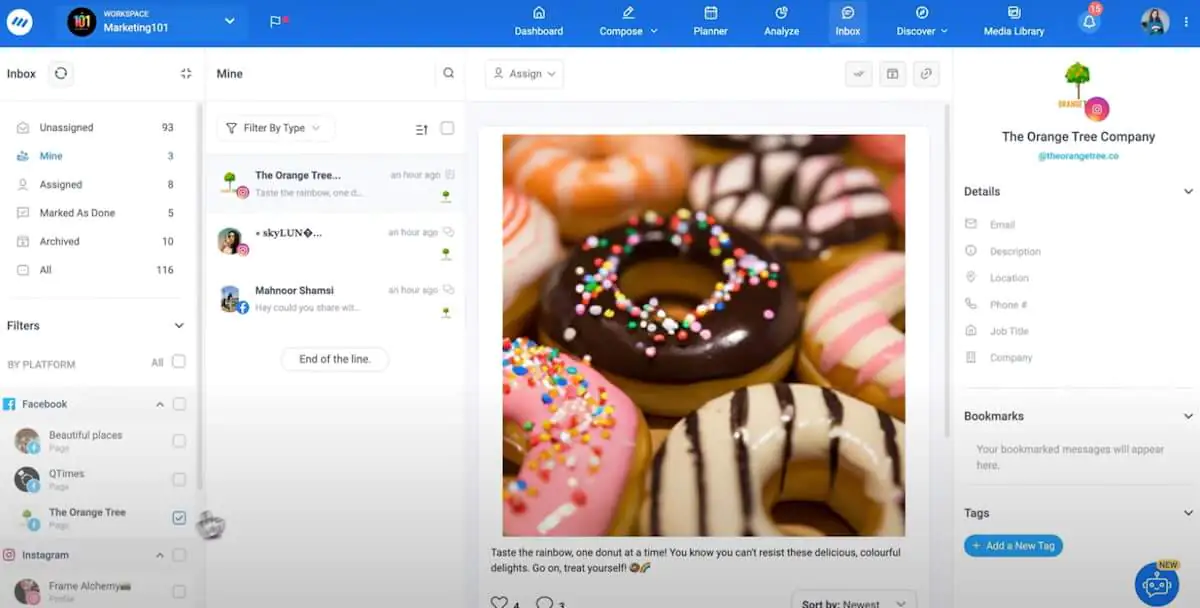Open the chatbot assistant marked NEW
Image resolution: width=1200 pixels, height=608 pixels.
[1157, 584]
